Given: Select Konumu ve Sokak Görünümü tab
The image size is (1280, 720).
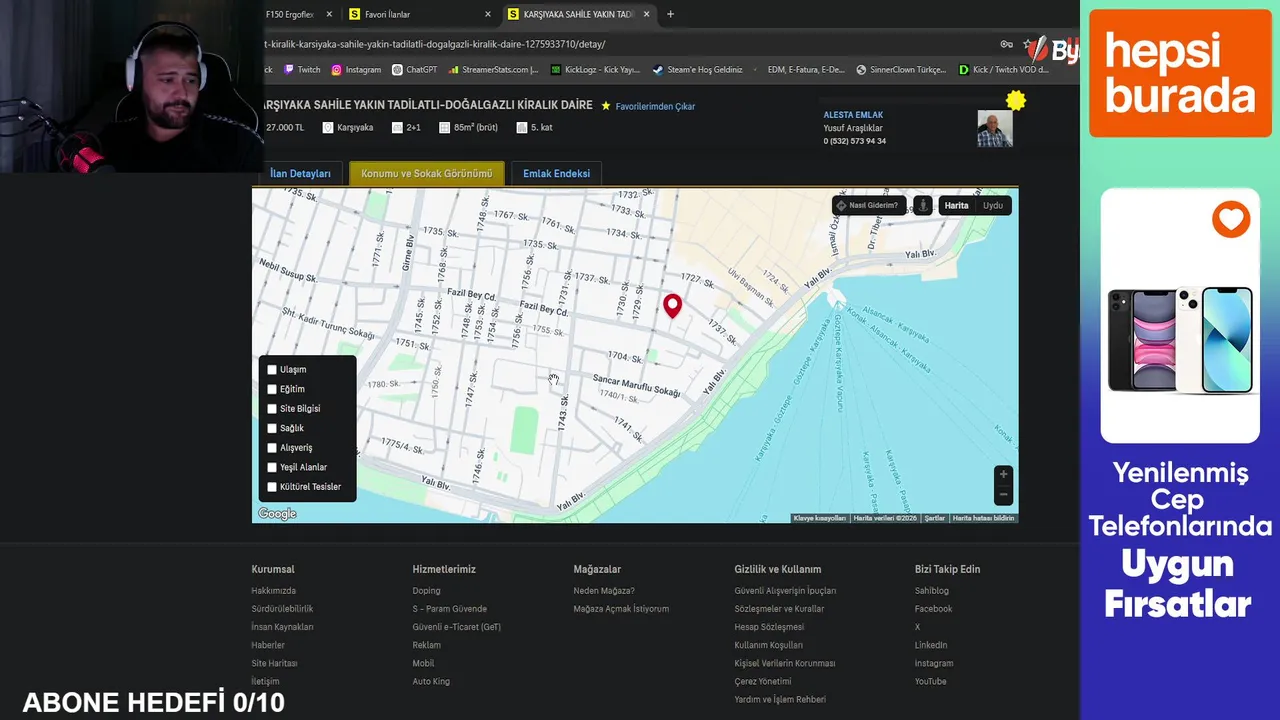Looking at the screenshot, I should 427,173.
